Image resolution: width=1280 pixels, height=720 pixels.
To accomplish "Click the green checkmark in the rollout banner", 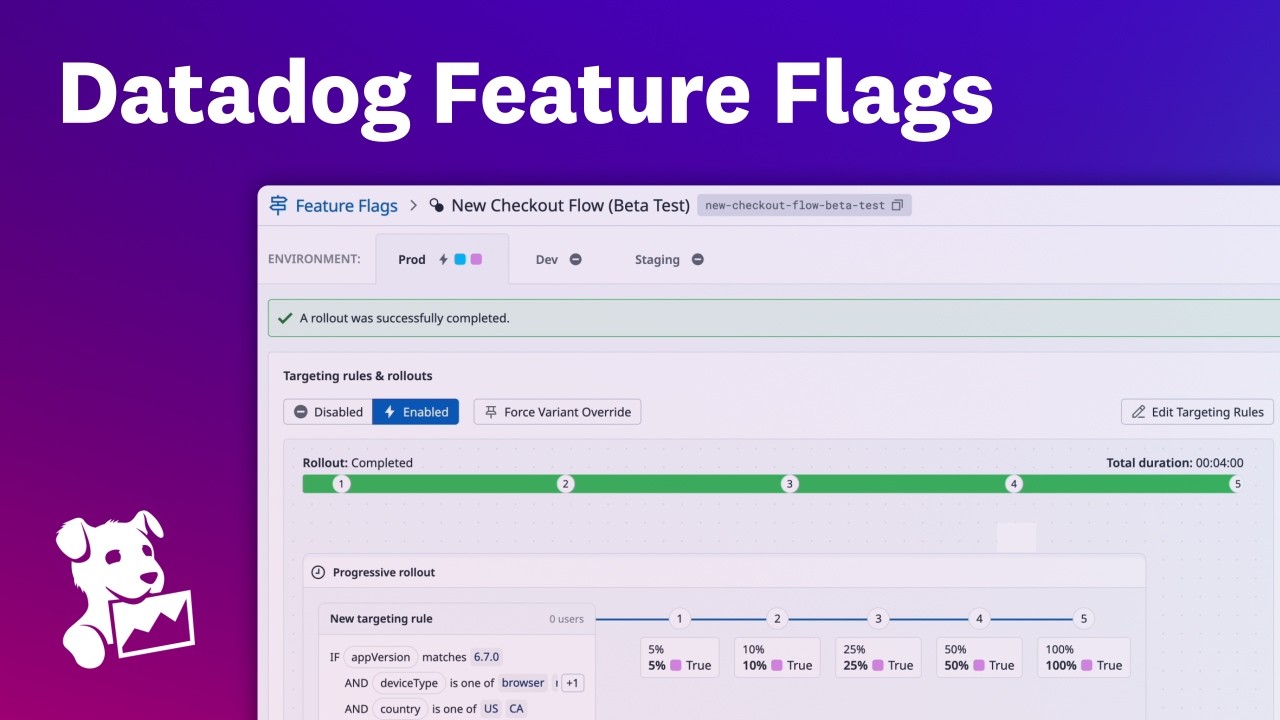I will pos(285,318).
